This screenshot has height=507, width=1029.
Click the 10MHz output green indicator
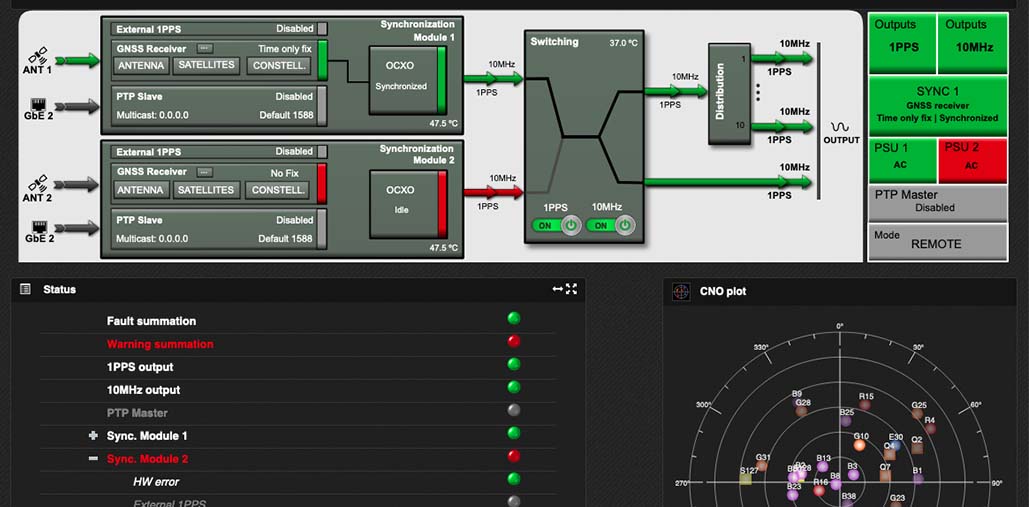(514, 387)
